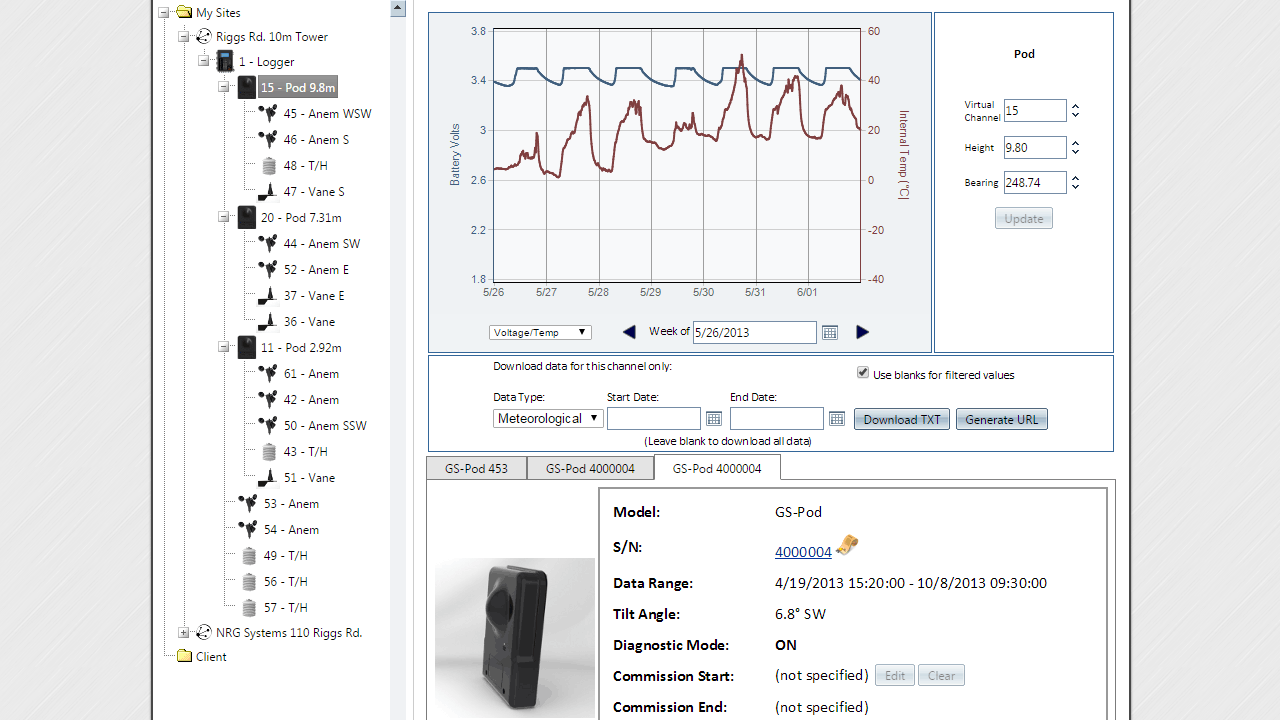Decrease the Height stepper value
1280x720 pixels.
pyautogui.click(x=1075, y=152)
